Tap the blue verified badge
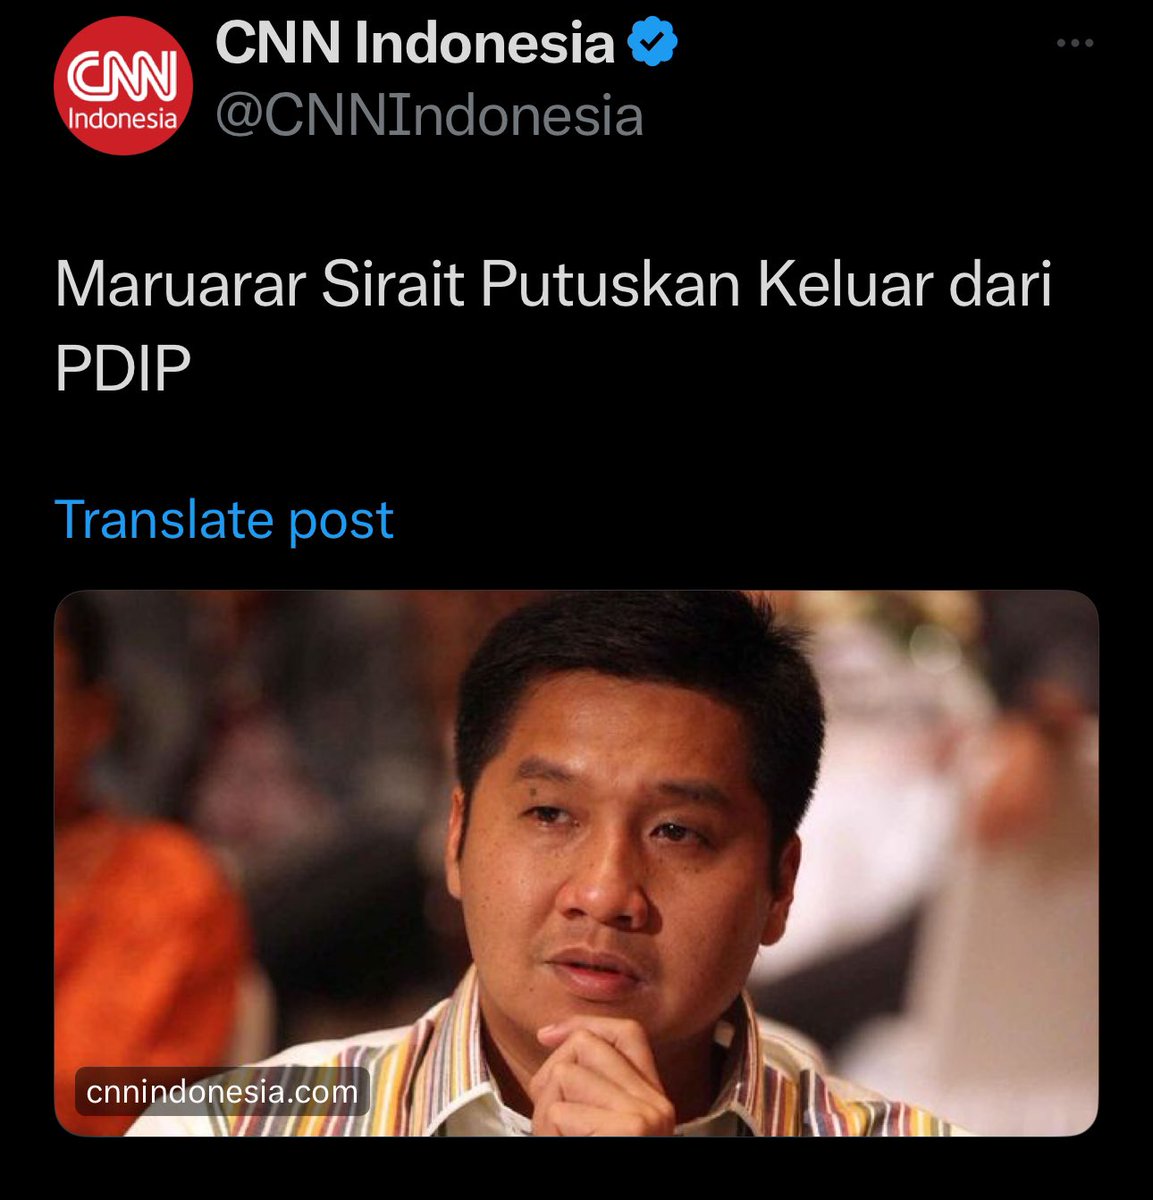Viewport: 1153px width, 1200px height. coord(653,43)
